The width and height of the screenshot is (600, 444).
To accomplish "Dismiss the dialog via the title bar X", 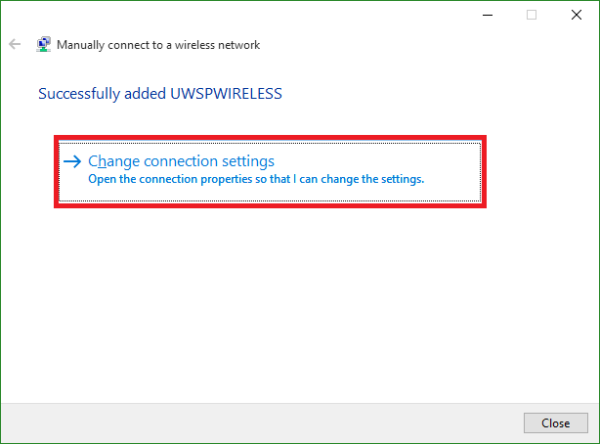I will 576,15.
